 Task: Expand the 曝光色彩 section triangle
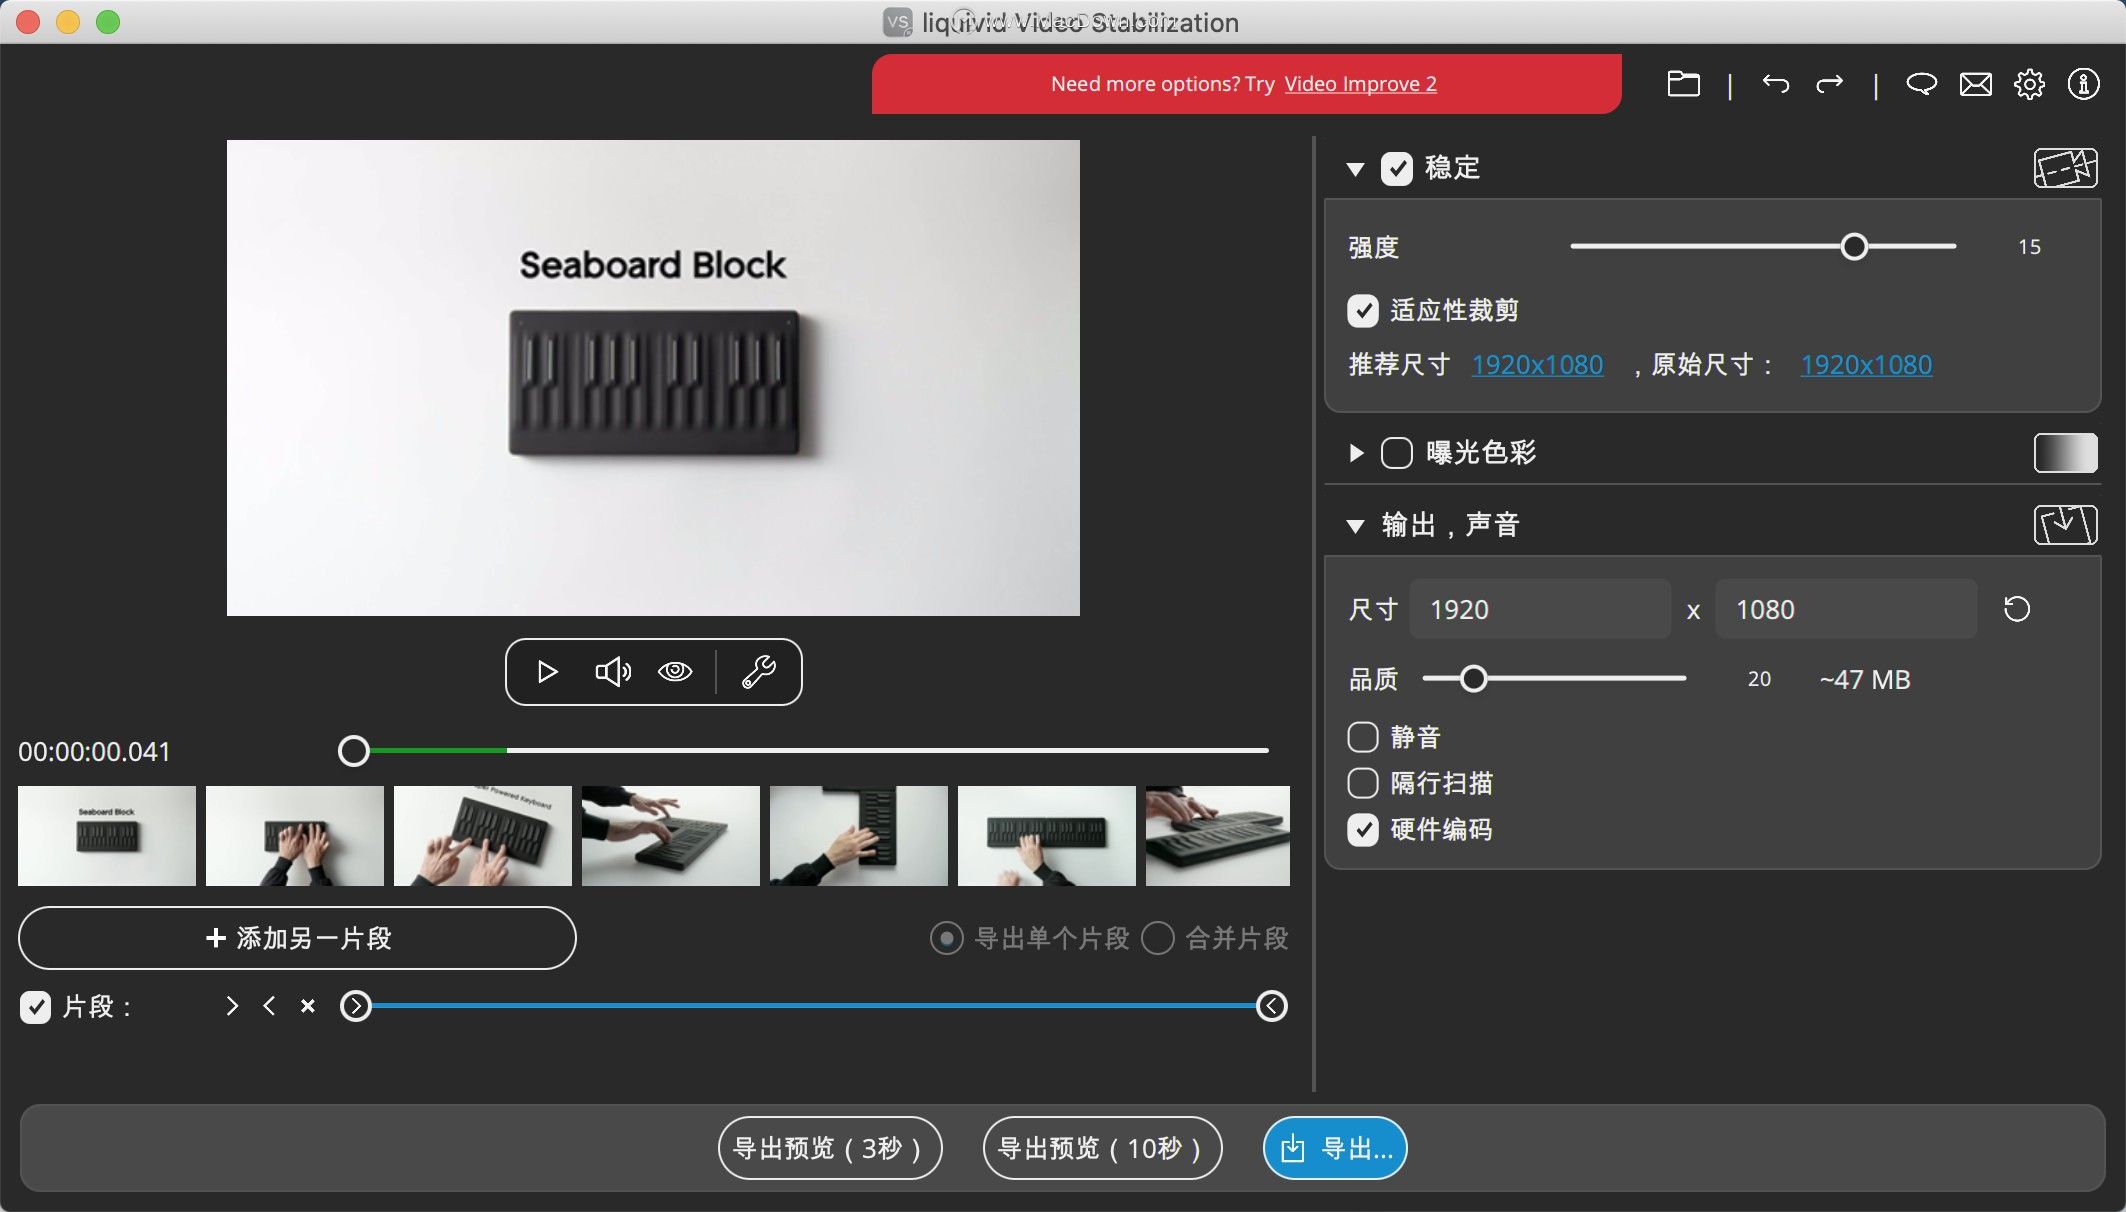pos(1356,453)
